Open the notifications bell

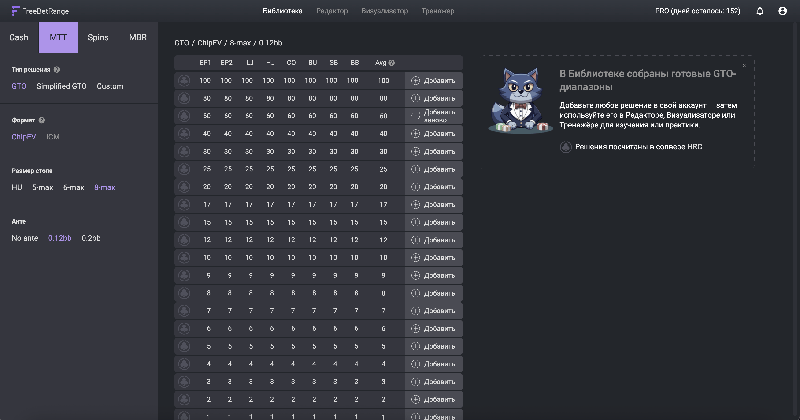click(760, 11)
